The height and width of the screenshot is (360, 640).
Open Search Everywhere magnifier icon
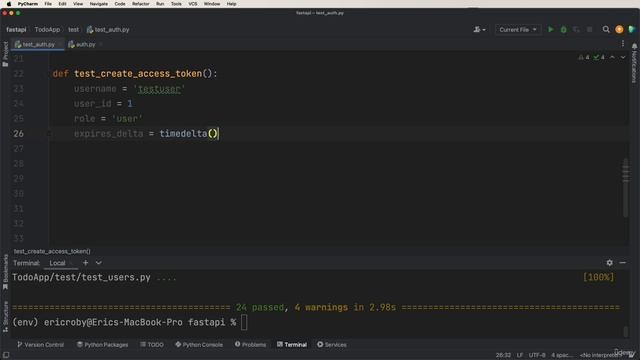pos(606,29)
